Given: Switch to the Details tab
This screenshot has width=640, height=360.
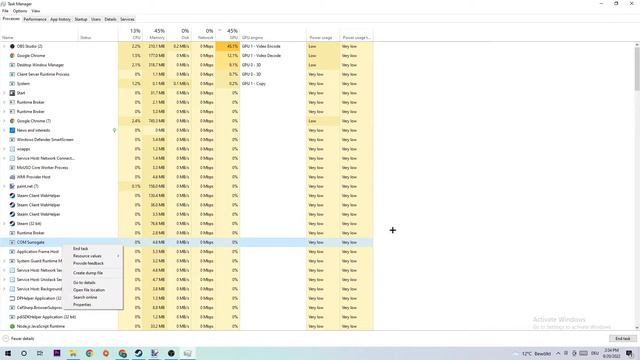Looking at the screenshot, I should [110, 19].
